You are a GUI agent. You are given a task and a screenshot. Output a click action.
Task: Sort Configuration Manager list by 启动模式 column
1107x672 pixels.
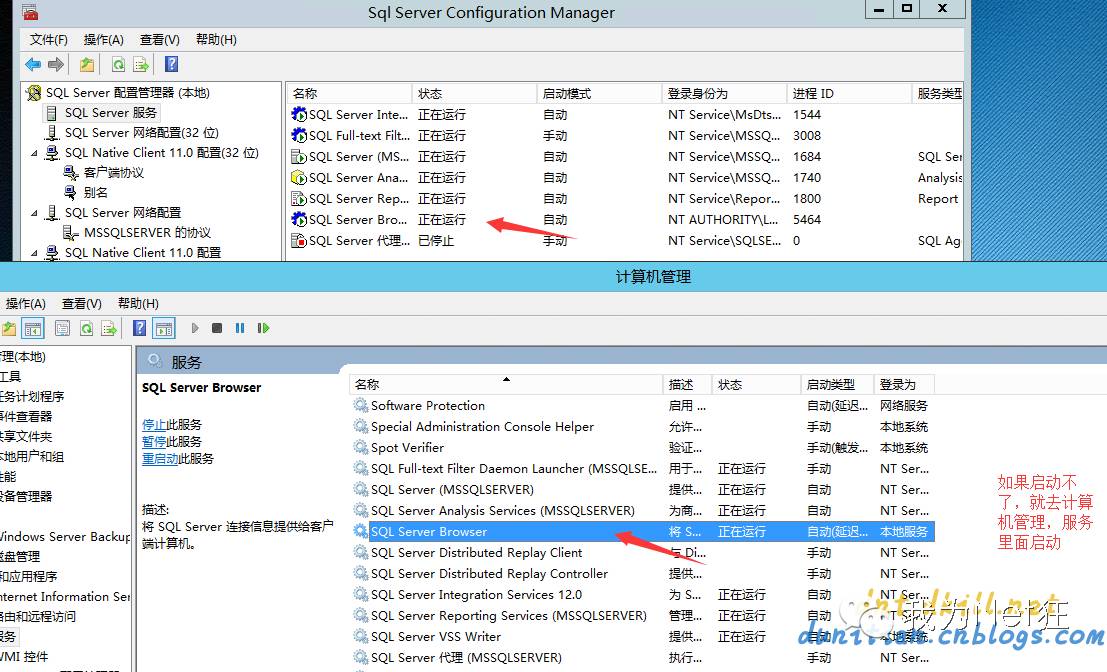point(599,94)
